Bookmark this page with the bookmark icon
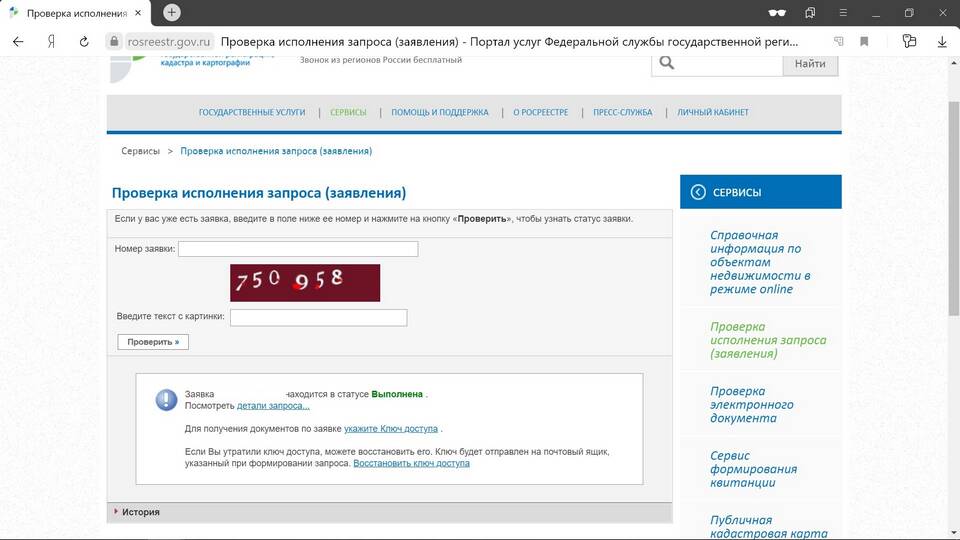 864,42
